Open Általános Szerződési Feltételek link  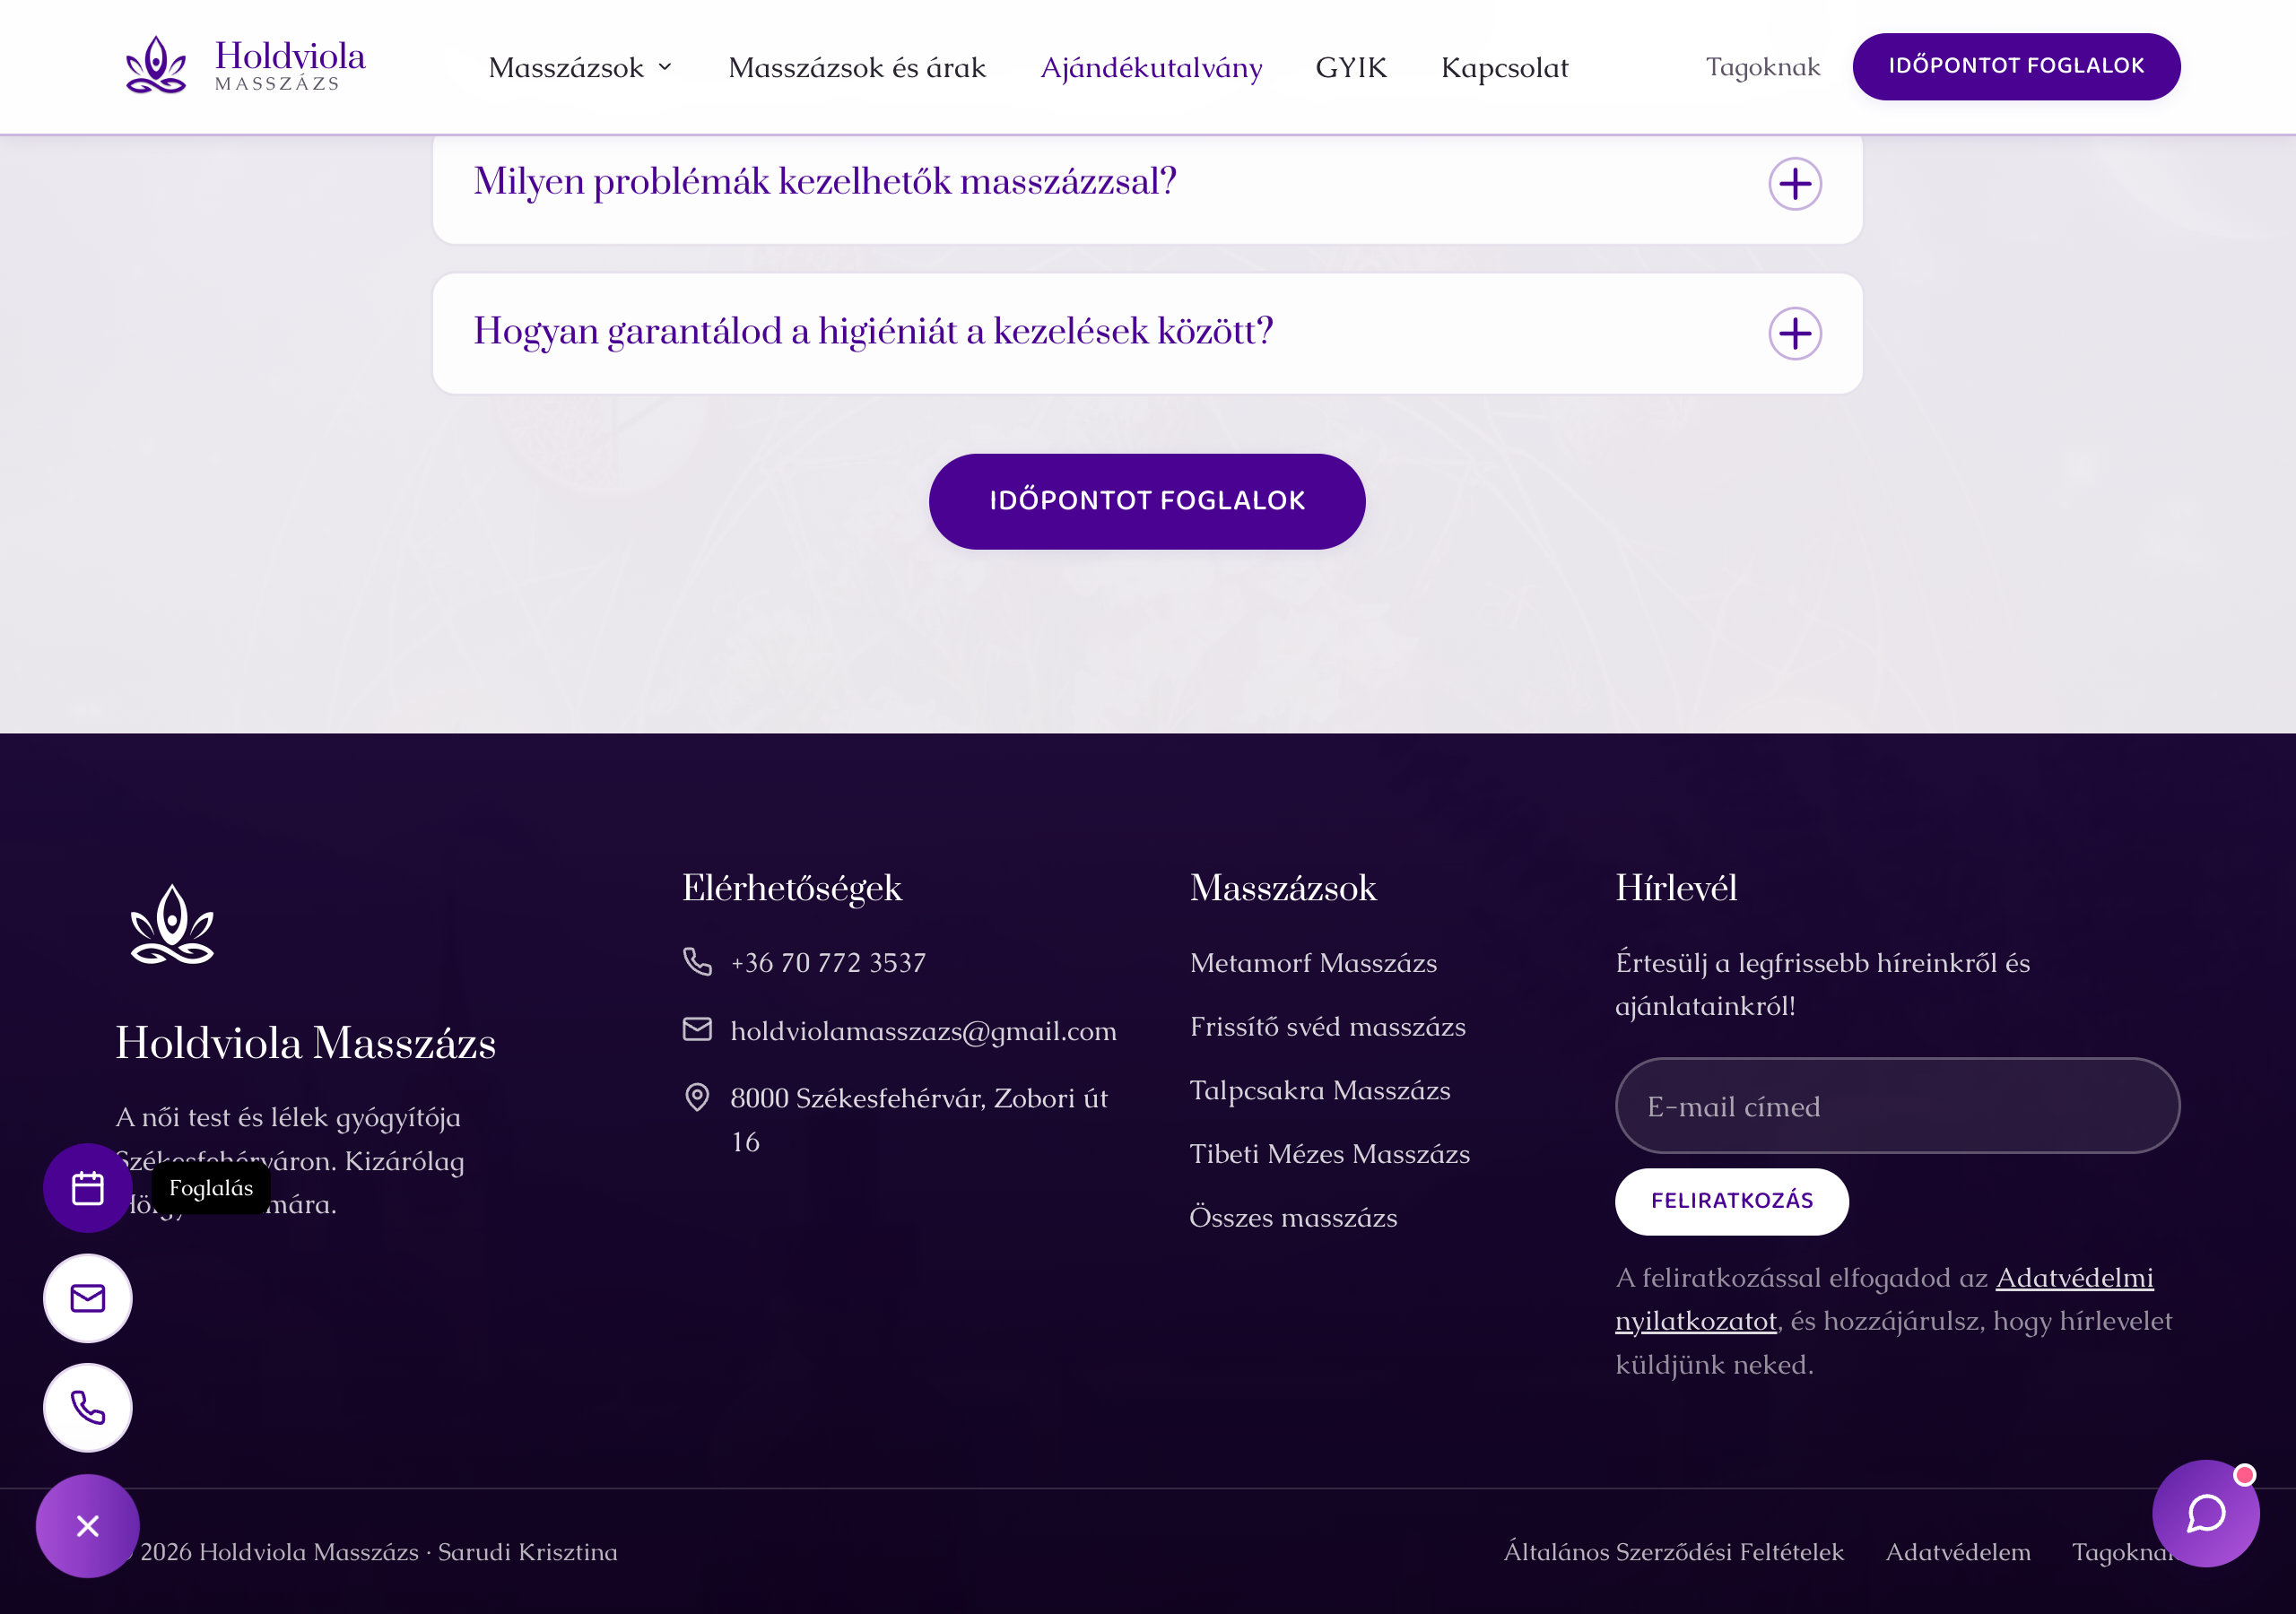[x=1674, y=1552]
